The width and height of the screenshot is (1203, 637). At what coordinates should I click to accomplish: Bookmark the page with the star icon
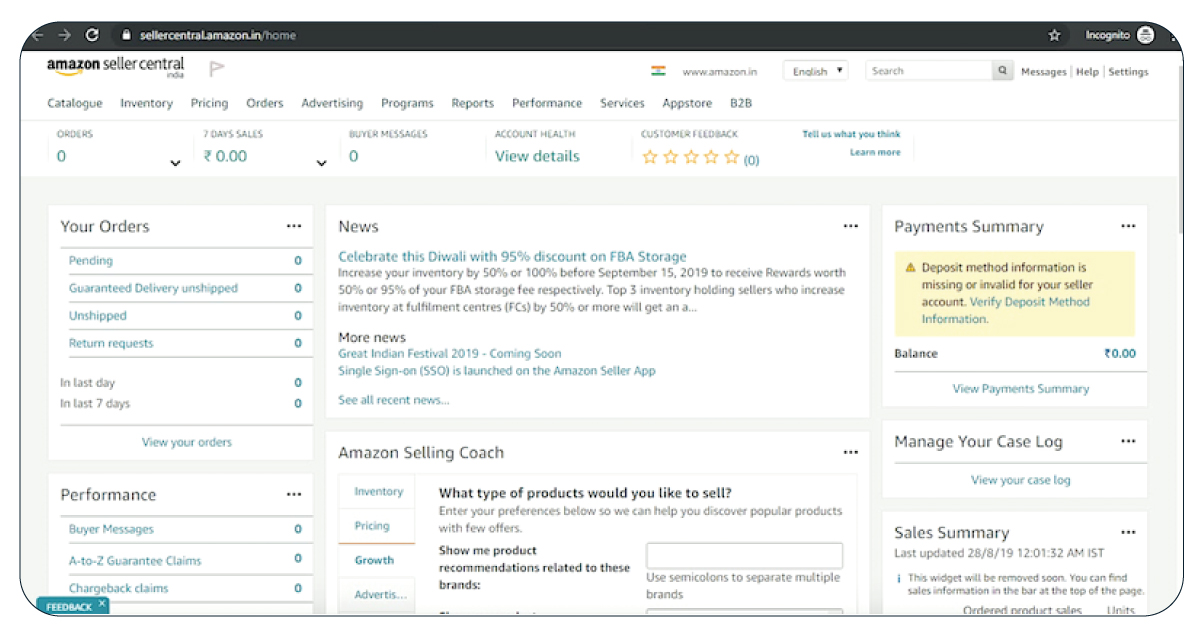pyautogui.click(x=1054, y=35)
